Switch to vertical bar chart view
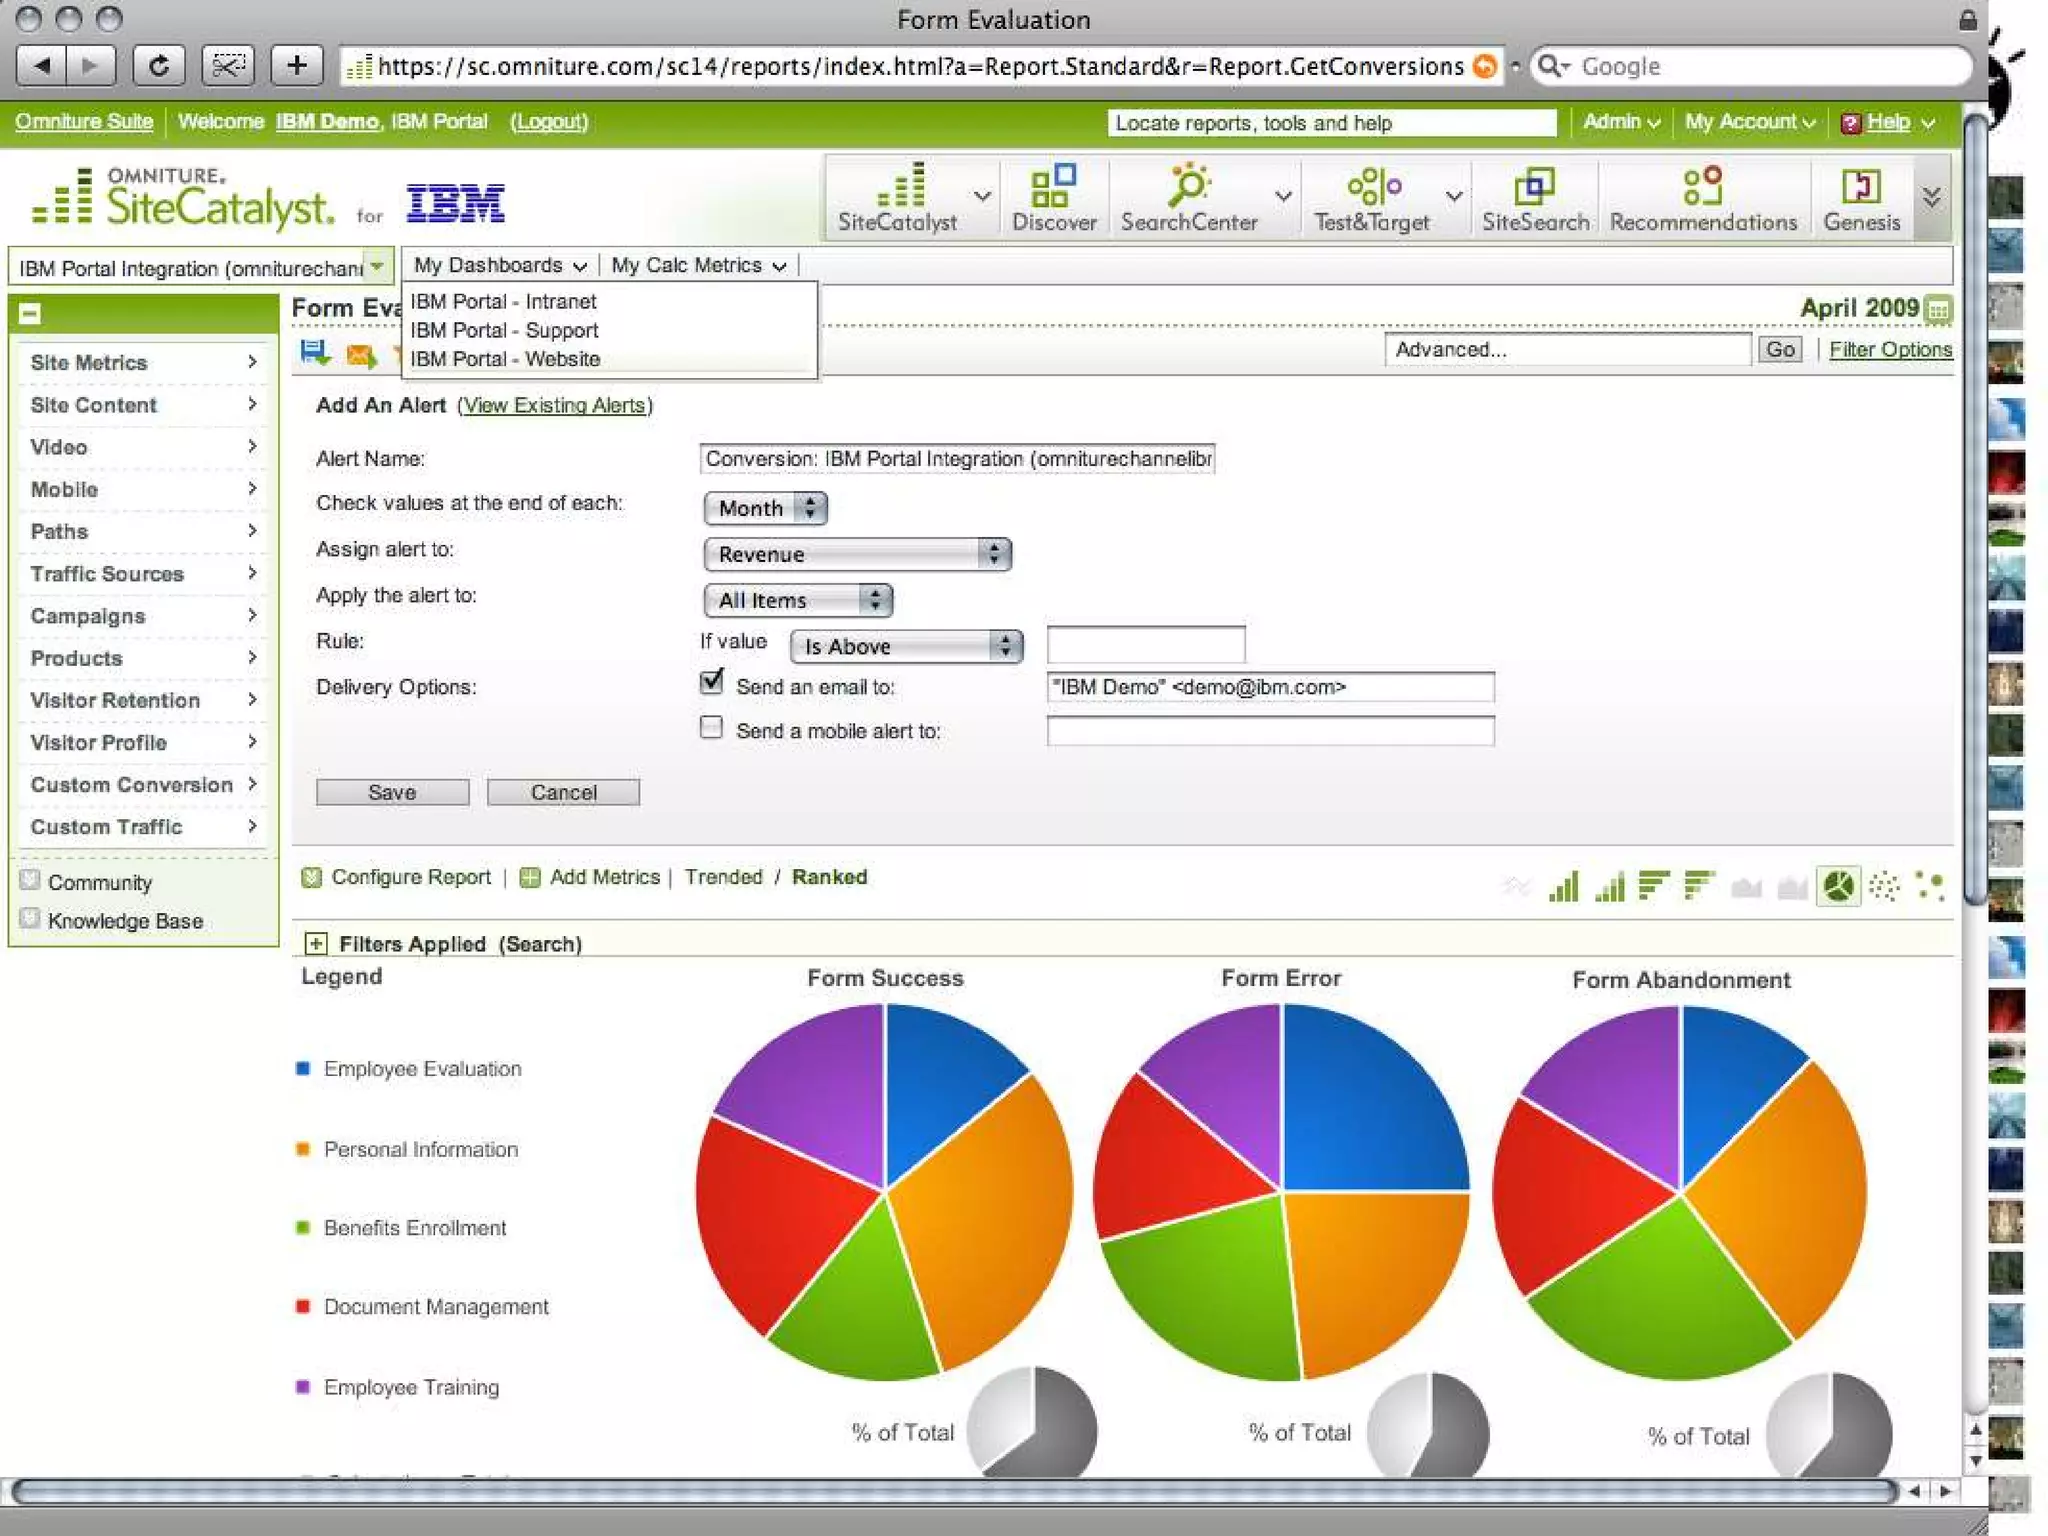 pos(1563,886)
